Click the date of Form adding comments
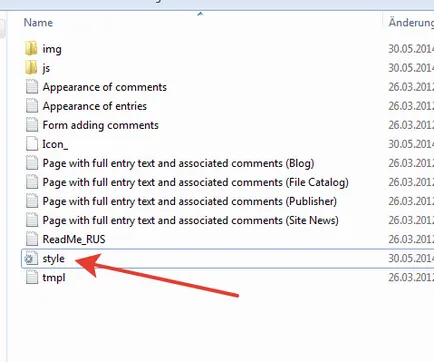Viewport: 434px width, 362px height. tap(411, 125)
